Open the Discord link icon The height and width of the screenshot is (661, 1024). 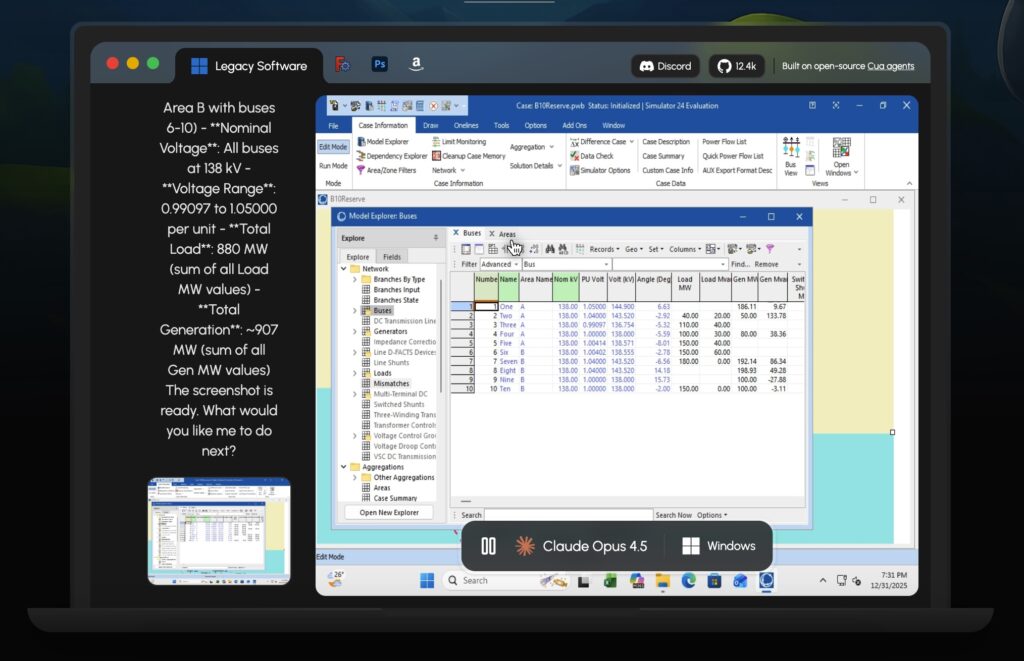click(x=665, y=66)
